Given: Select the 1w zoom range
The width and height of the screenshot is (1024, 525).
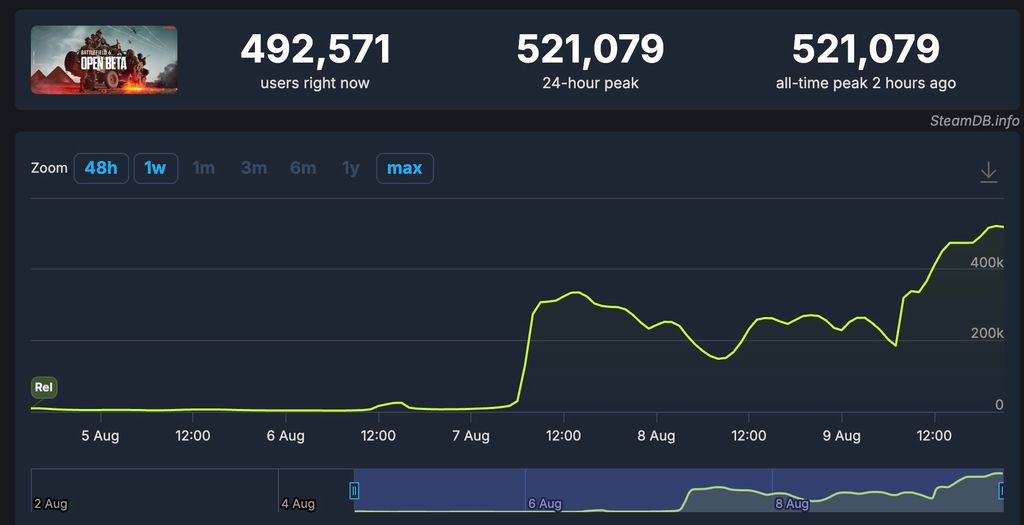Looking at the screenshot, I should (155, 168).
